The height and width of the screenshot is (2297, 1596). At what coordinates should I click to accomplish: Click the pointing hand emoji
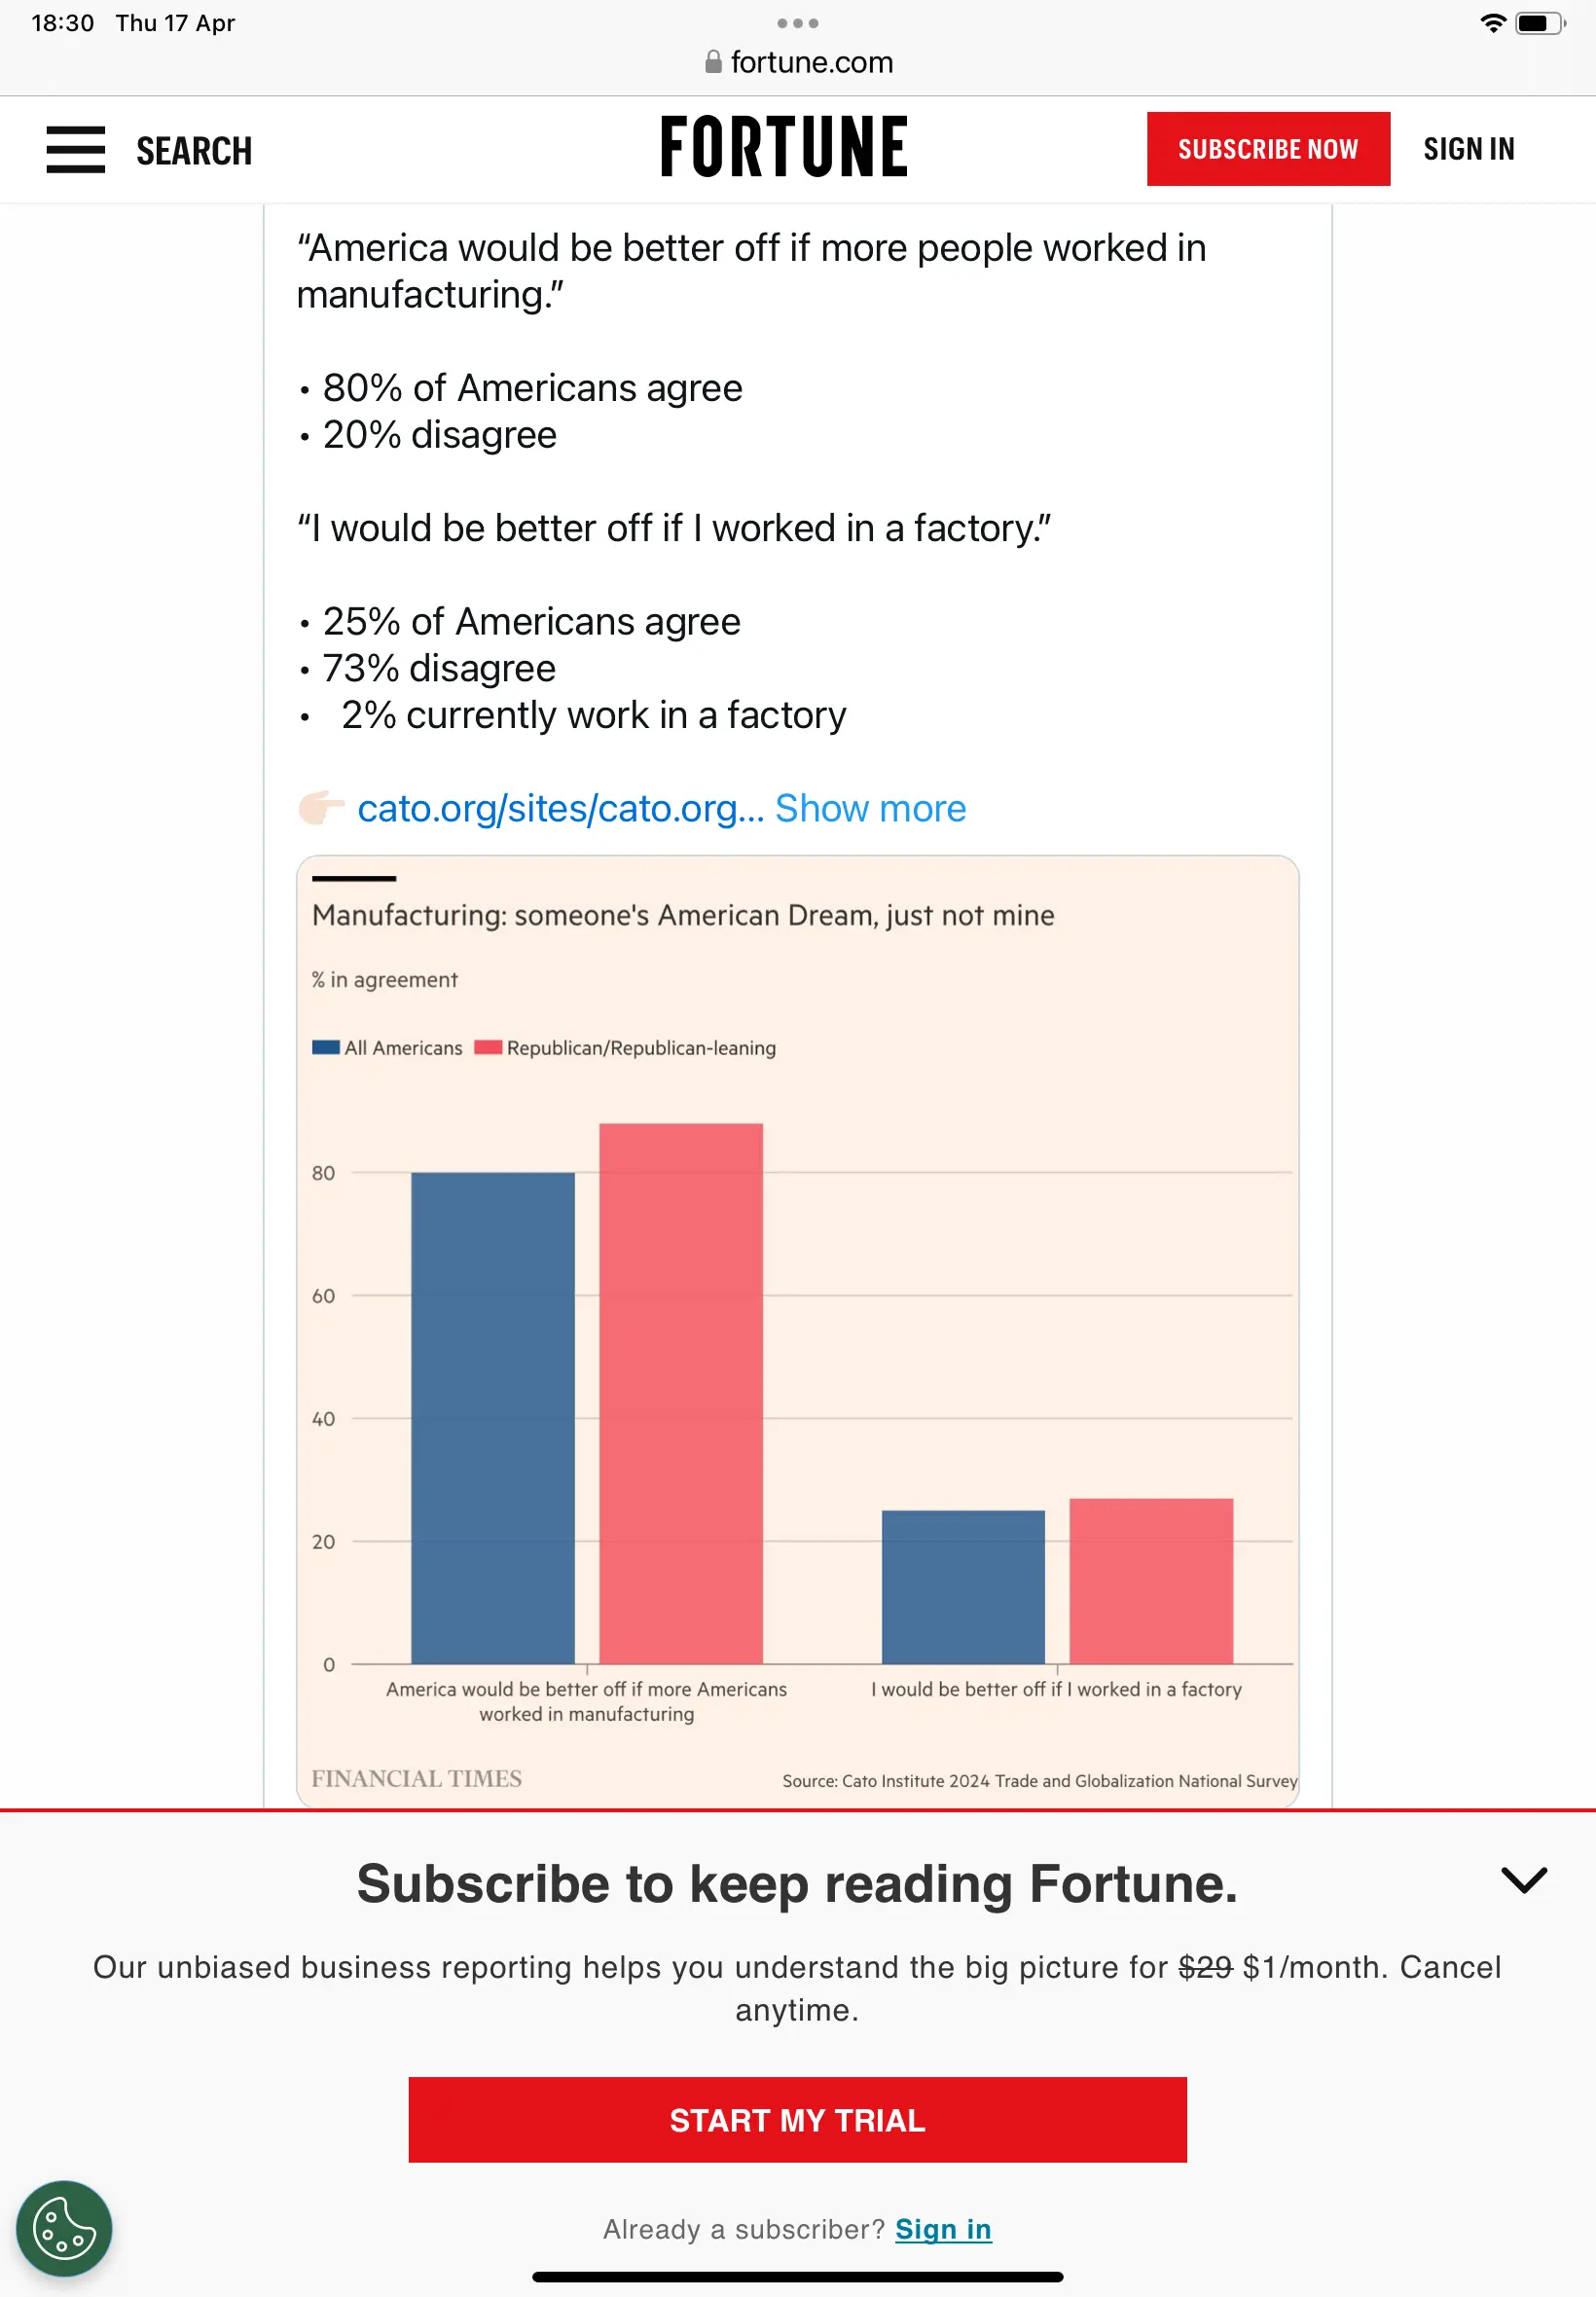[321, 807]
